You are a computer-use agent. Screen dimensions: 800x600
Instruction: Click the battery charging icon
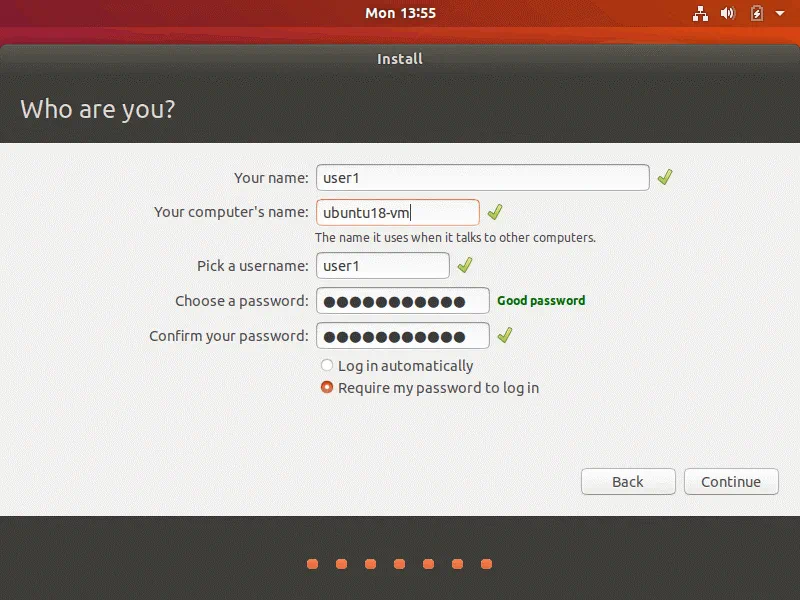(x=757, y=13)
